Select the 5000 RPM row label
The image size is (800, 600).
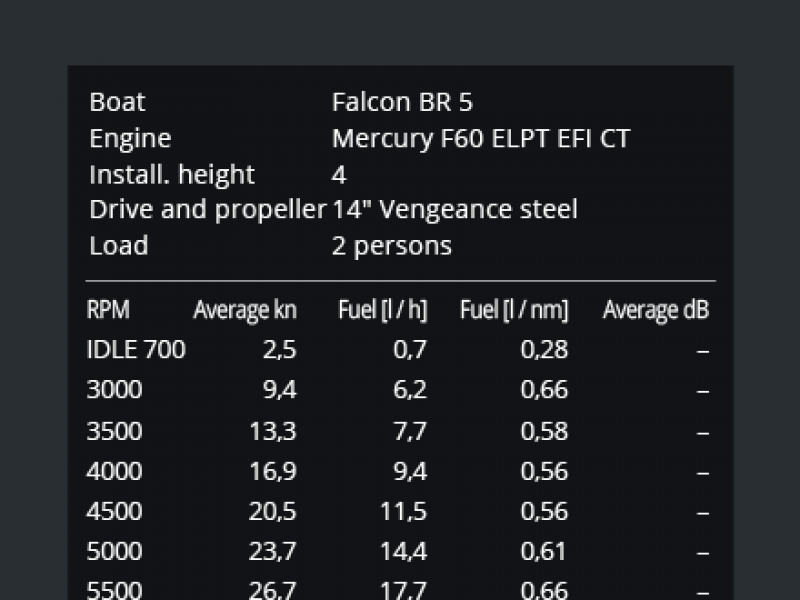(x=114, y=552)
